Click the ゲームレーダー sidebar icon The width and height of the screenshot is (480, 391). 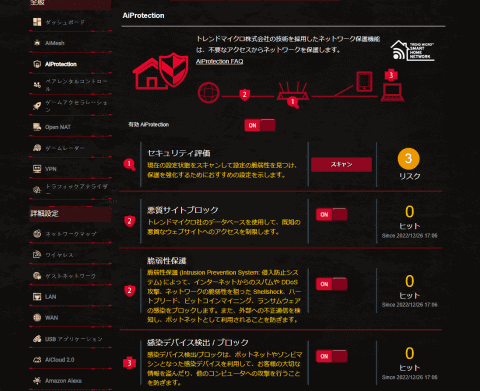(x=37, y=148)
